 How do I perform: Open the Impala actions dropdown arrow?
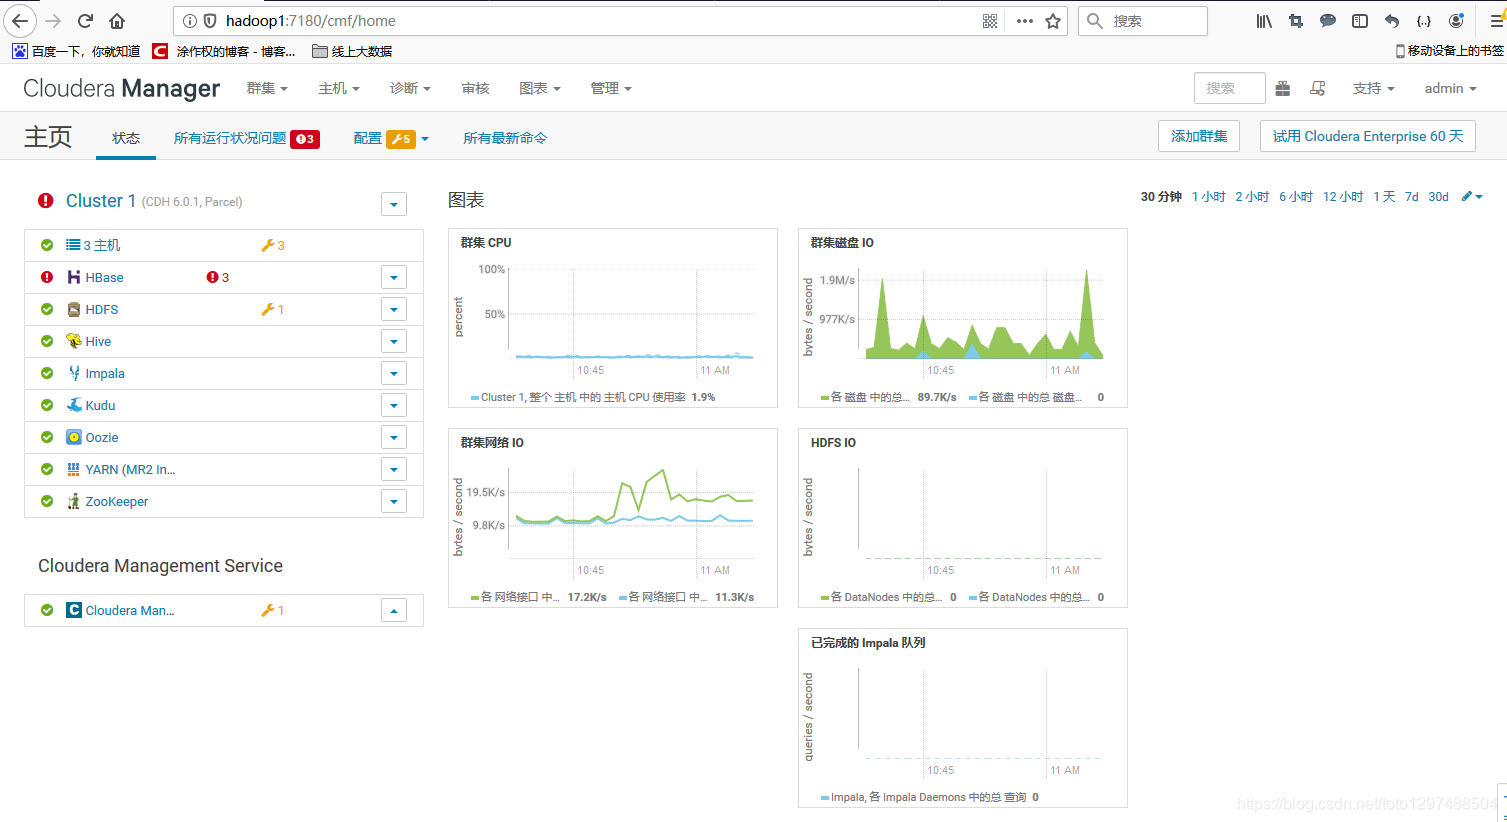click(x=394, y=374)
